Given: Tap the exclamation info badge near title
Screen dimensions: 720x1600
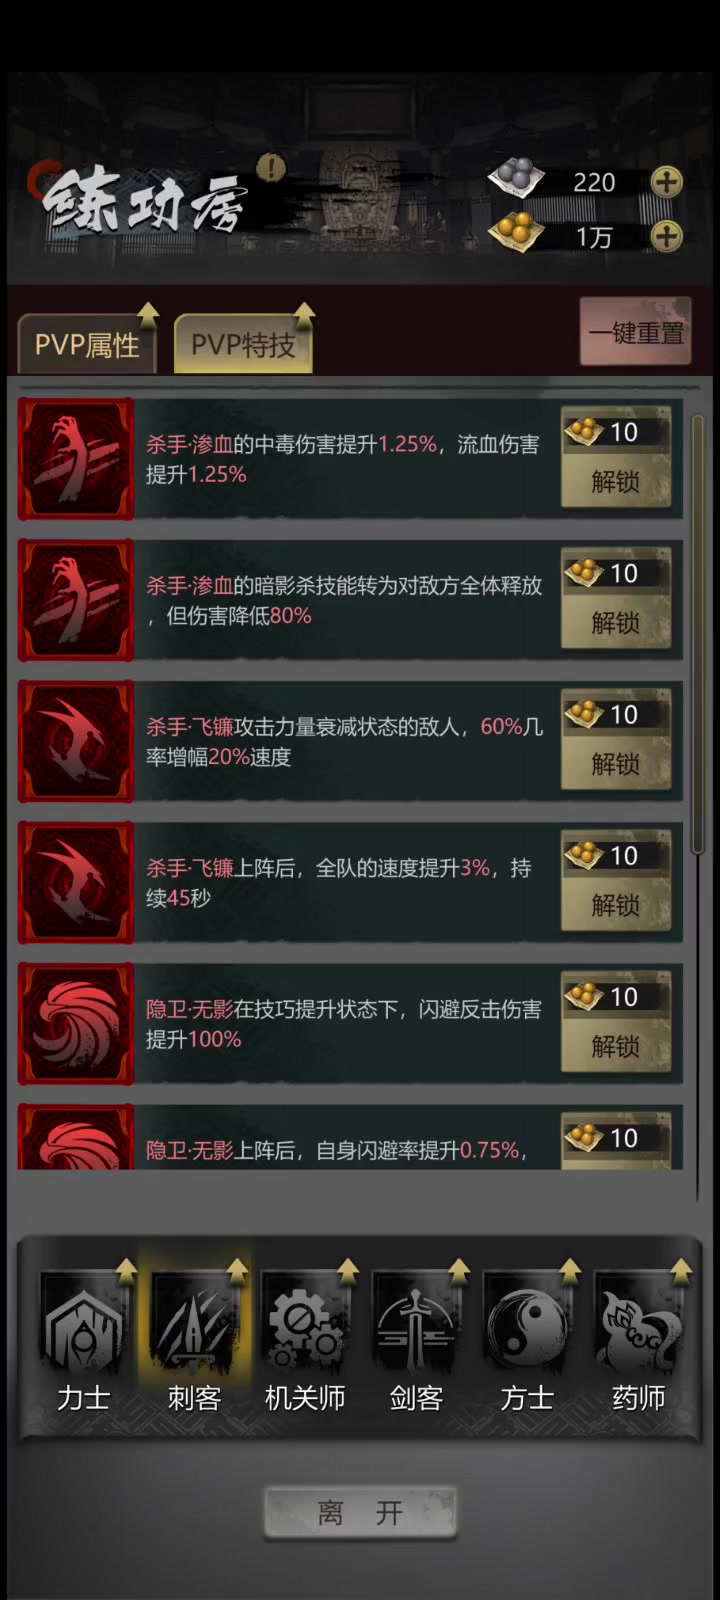Looking at the screenshot, I should click(x=271, y=167).
